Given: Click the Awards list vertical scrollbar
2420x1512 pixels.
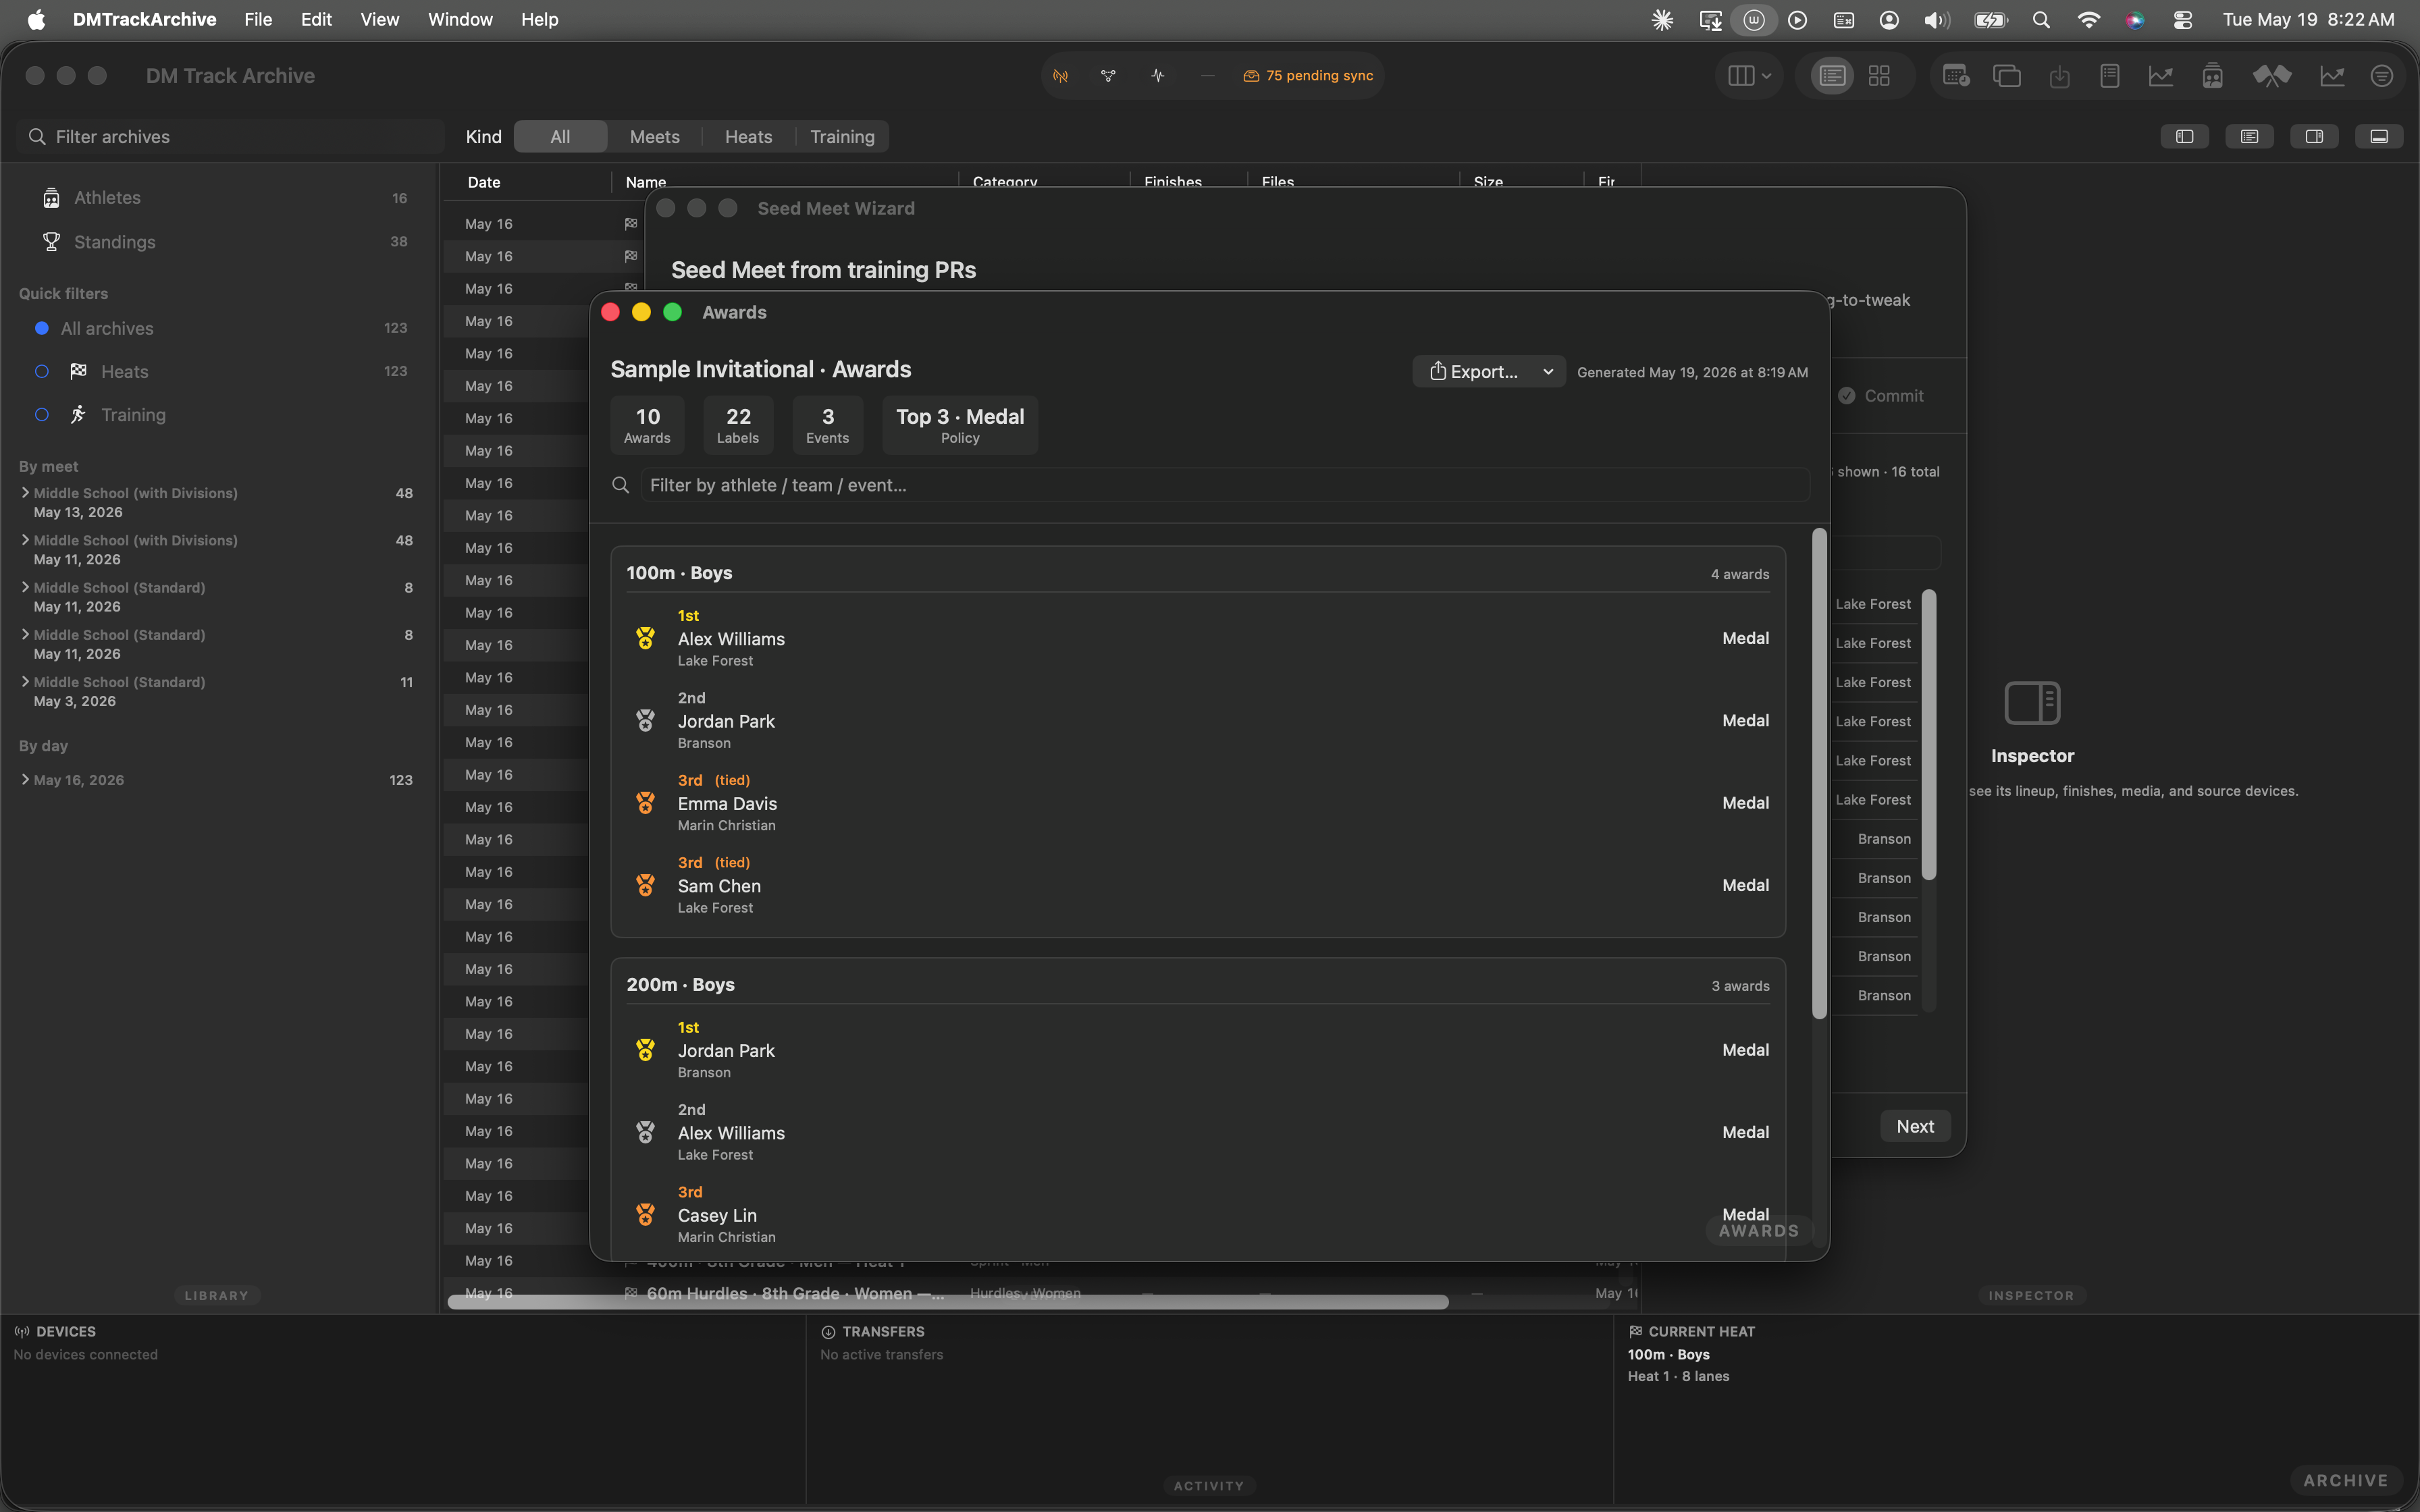Looking at the screenshot, I should pos(1819,774).
